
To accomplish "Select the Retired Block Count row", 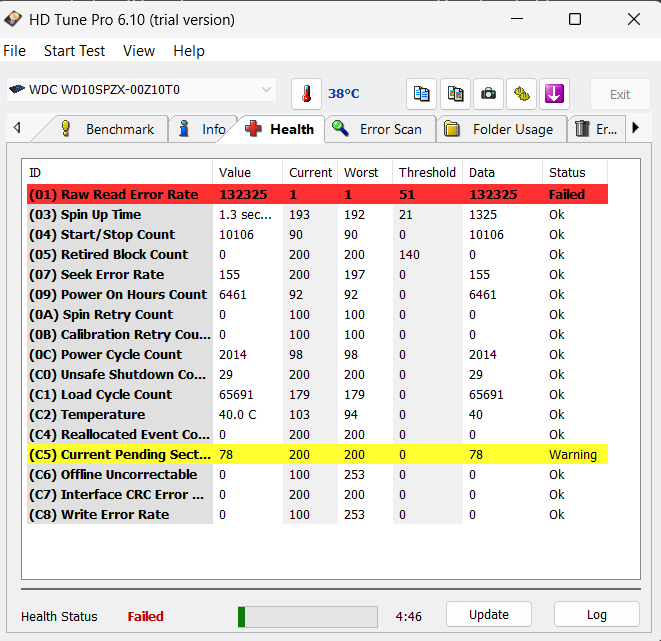I will [317, 255].
